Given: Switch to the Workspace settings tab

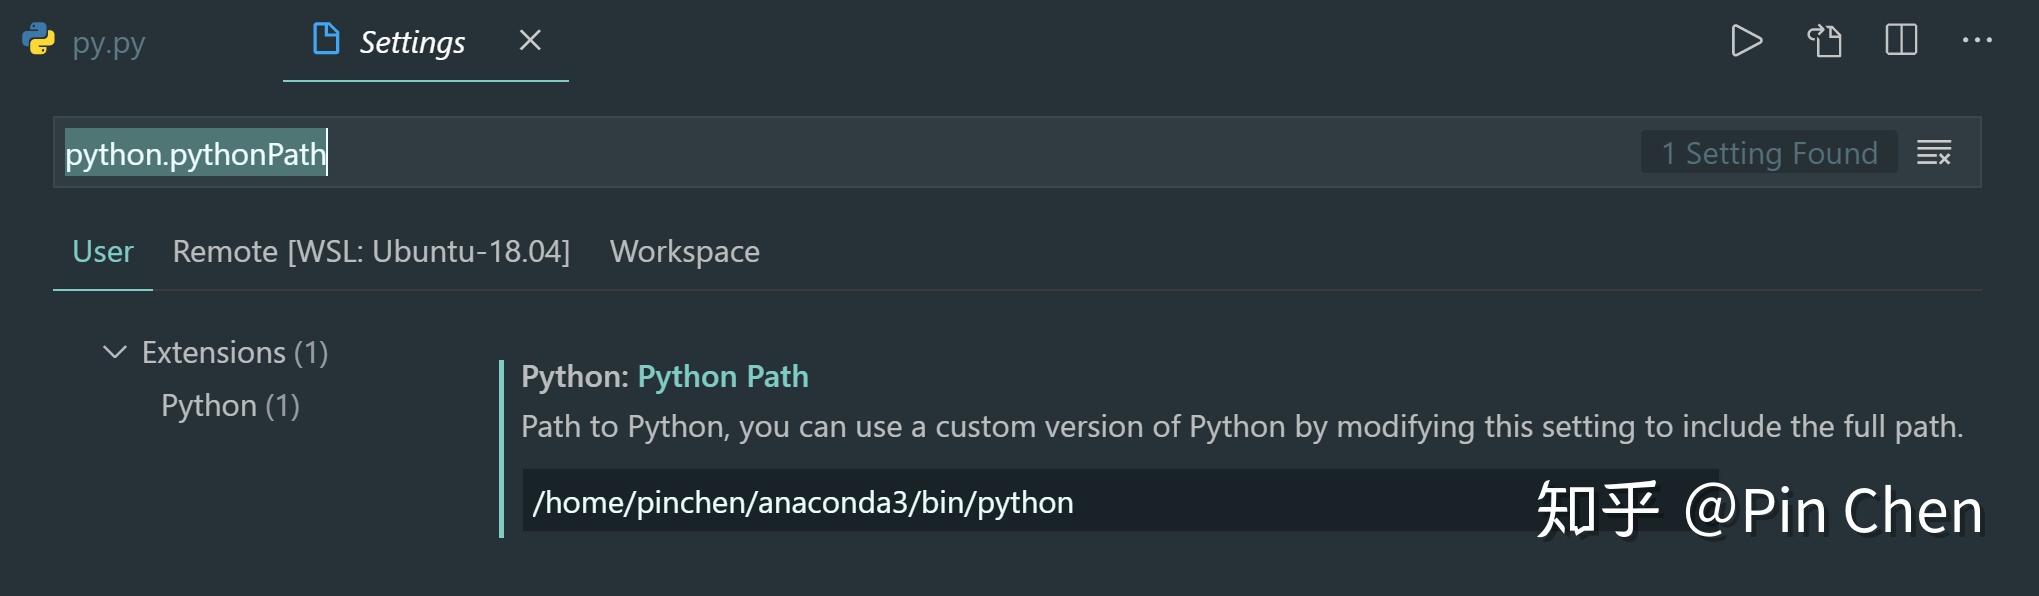Looking at the screenshot, I should pos(684,252).
